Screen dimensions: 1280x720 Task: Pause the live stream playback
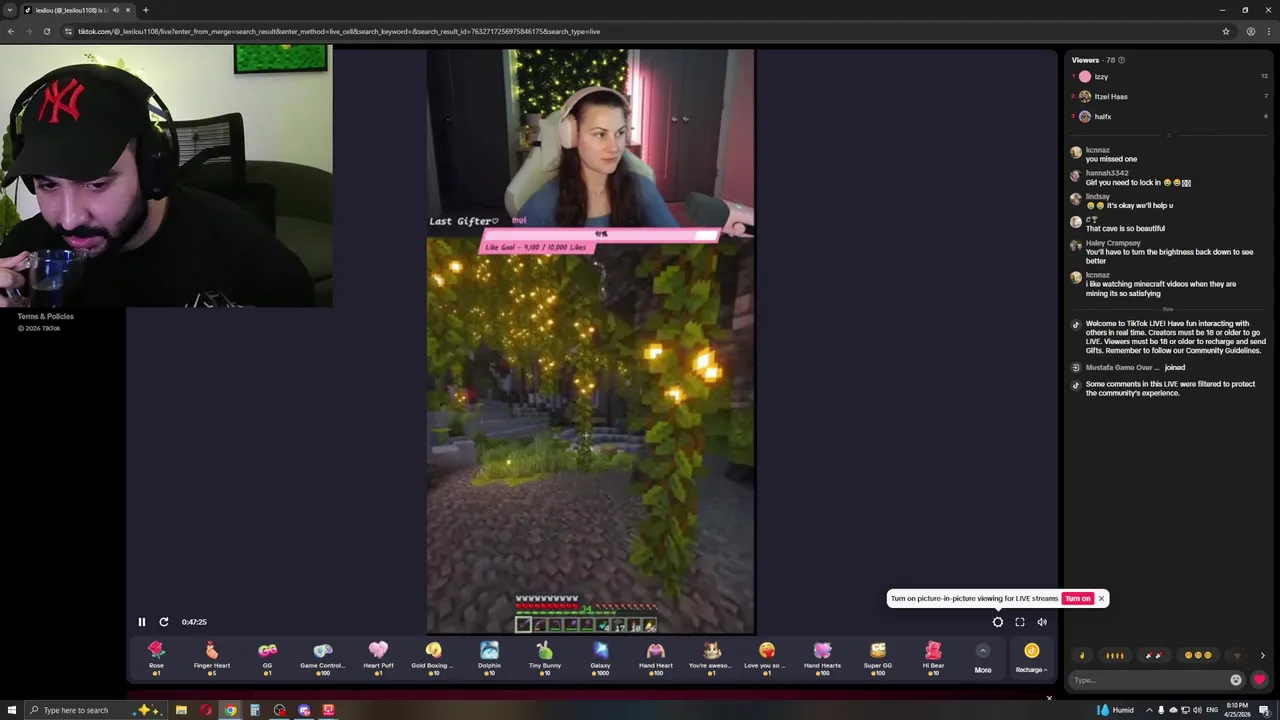[141, 622]
